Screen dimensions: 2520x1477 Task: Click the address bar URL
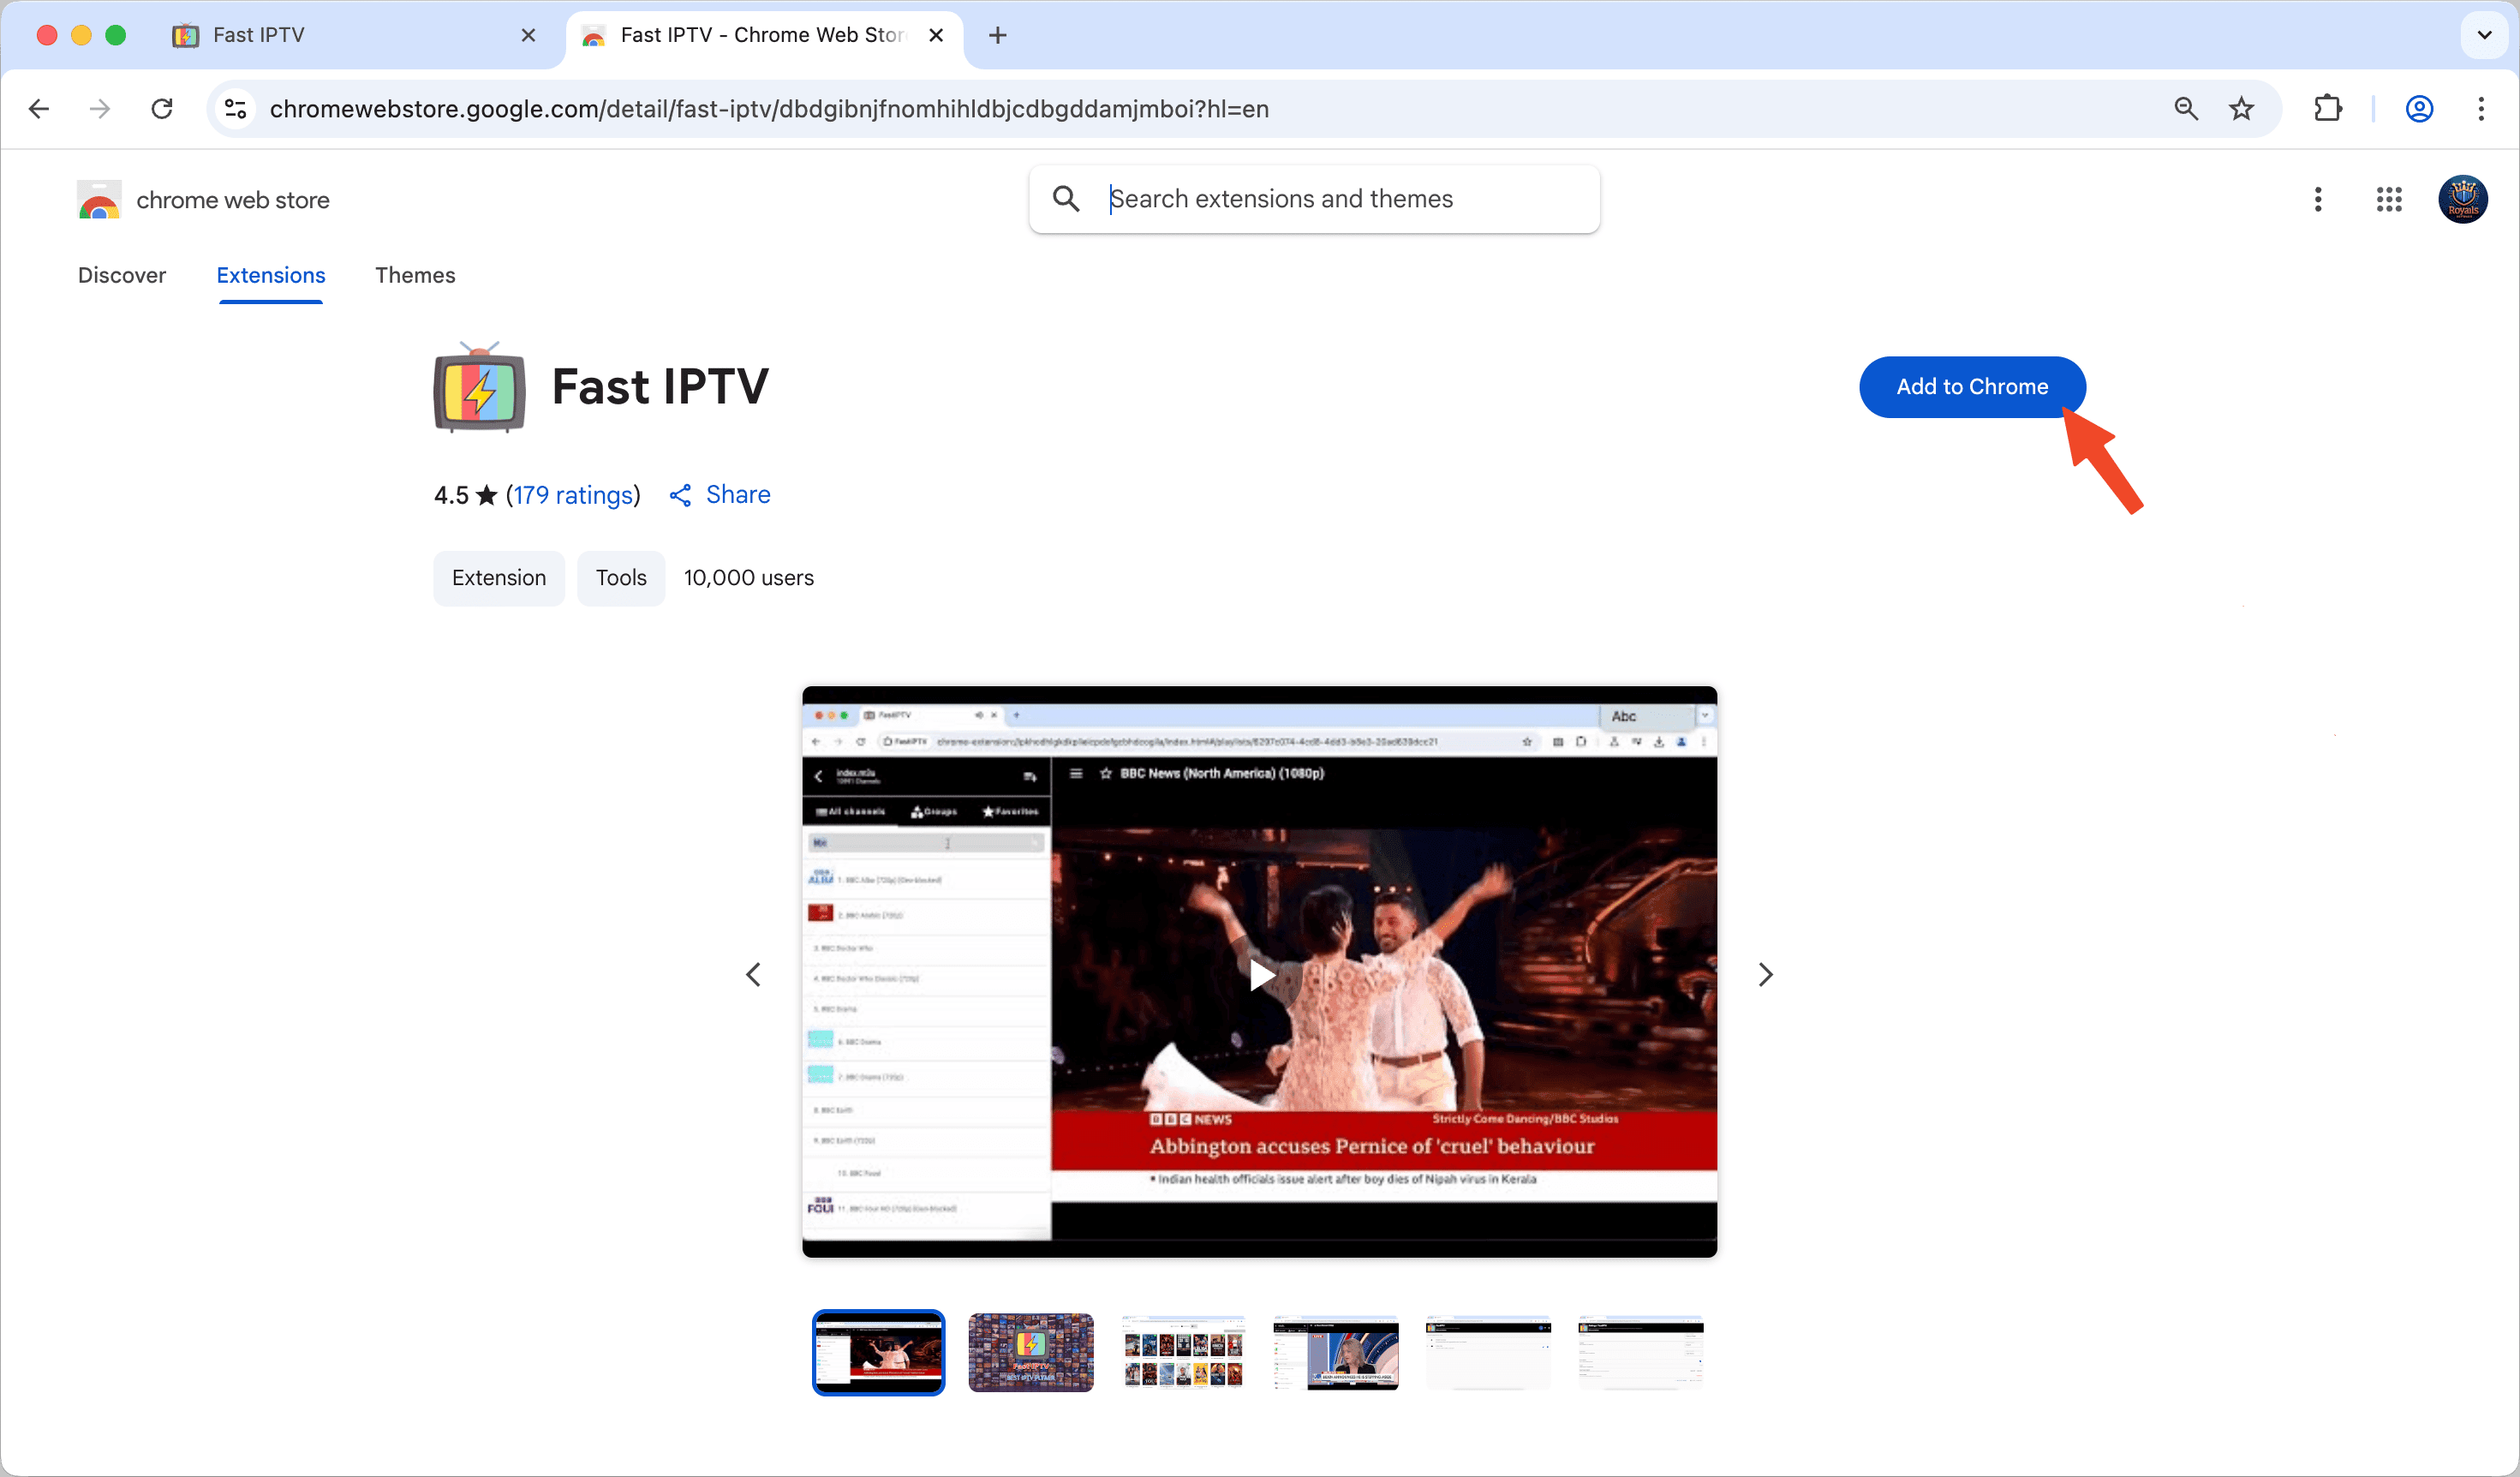(769, 109)
